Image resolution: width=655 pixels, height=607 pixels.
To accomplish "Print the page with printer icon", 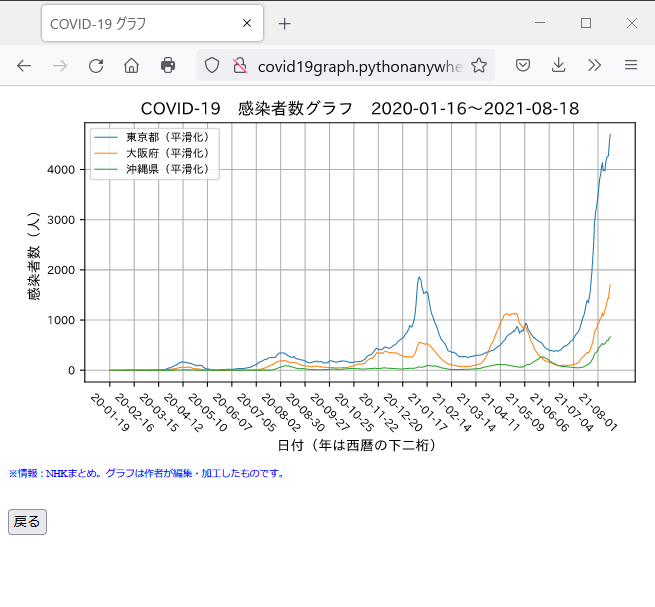I will point(168,66).
